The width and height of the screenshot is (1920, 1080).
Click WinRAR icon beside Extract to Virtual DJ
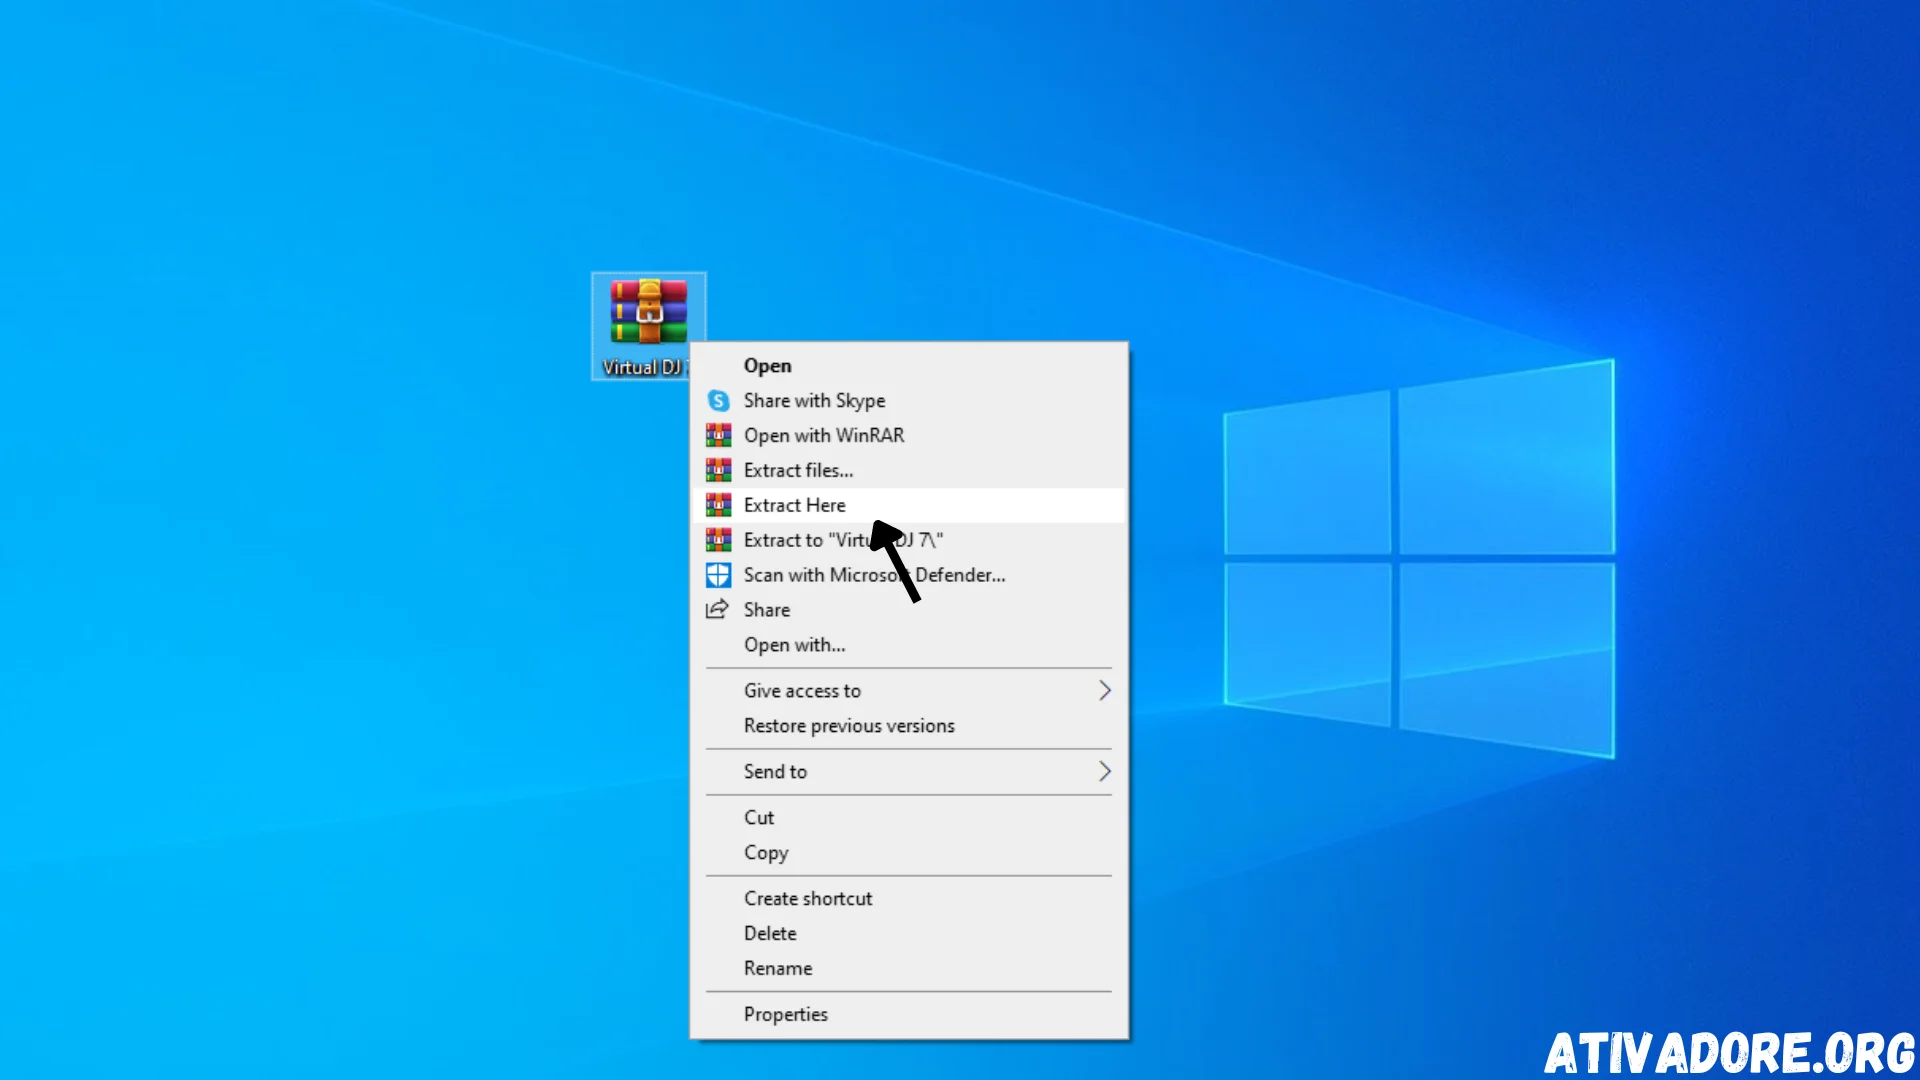tap(718, 540)
